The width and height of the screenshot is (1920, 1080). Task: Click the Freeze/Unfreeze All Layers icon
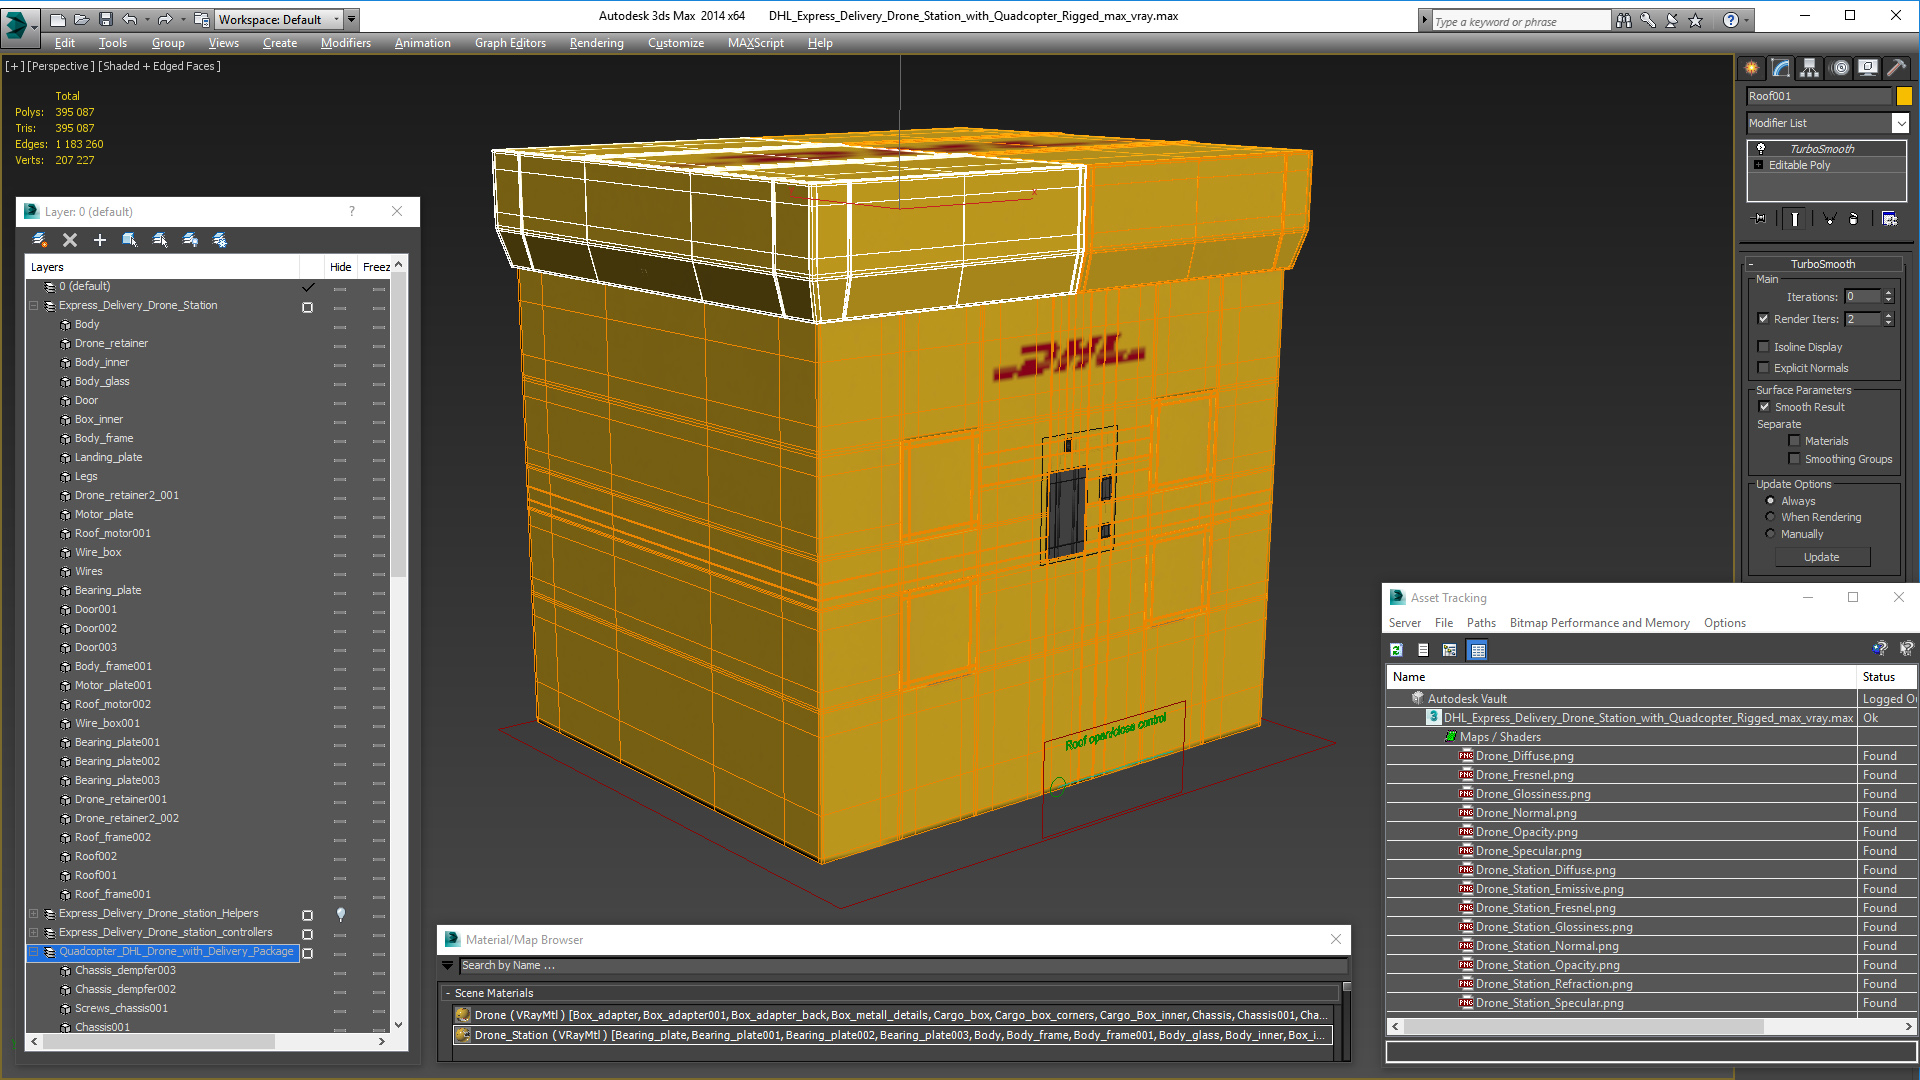[220, 240]
